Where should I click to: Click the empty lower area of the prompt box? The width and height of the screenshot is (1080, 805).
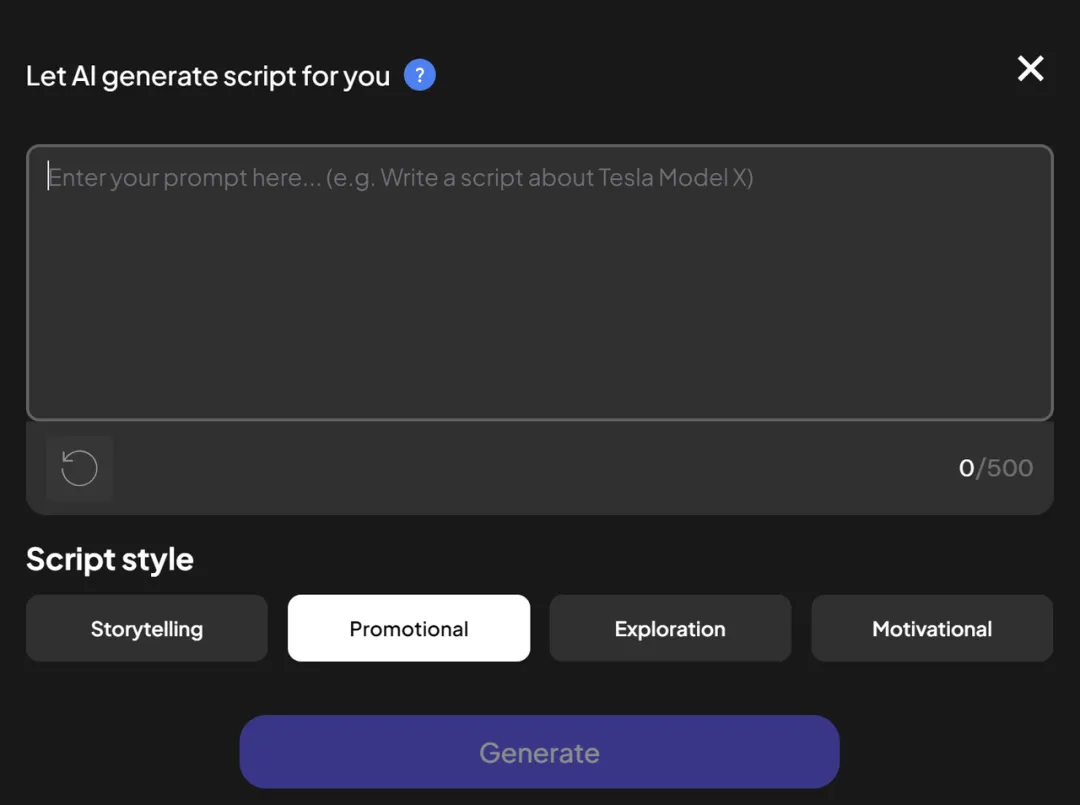[539, 331]
